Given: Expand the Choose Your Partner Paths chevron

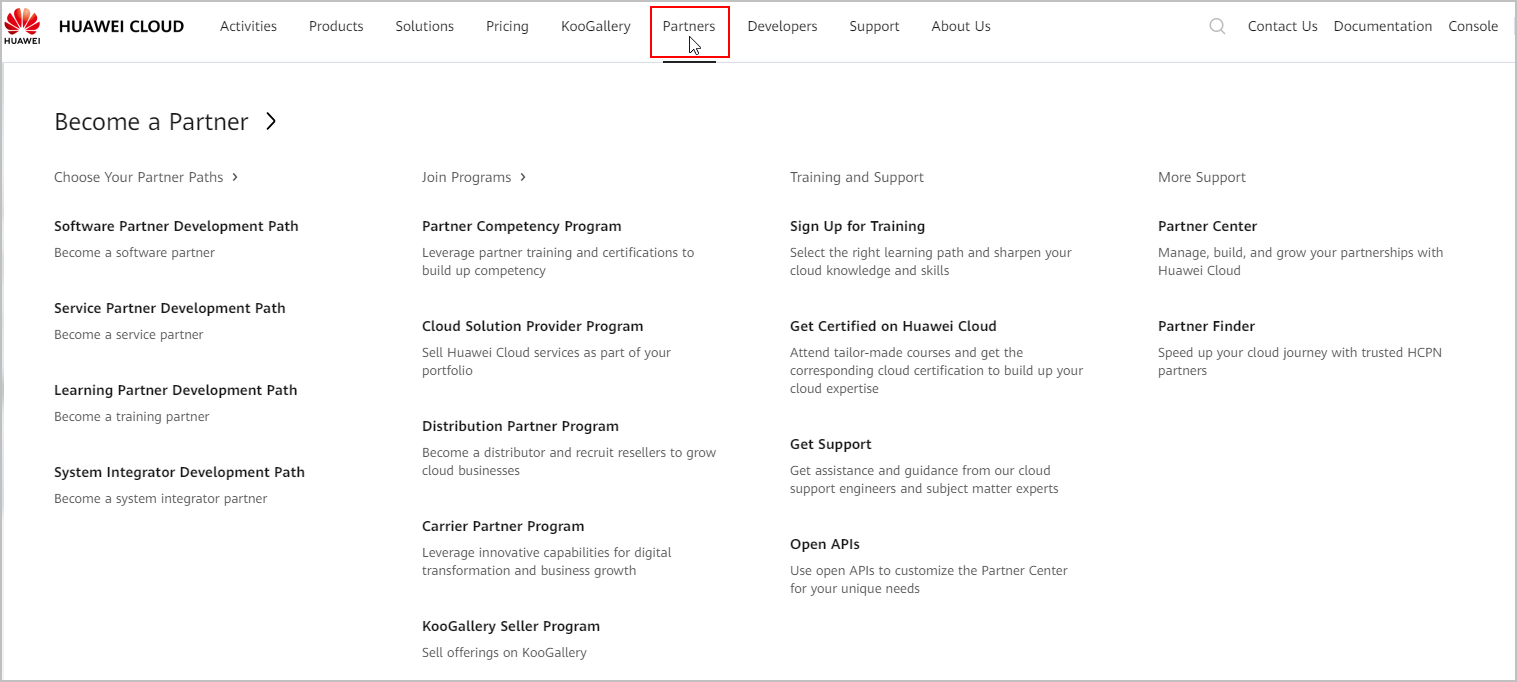Looking at the screenshot, I should click(235, 177).
